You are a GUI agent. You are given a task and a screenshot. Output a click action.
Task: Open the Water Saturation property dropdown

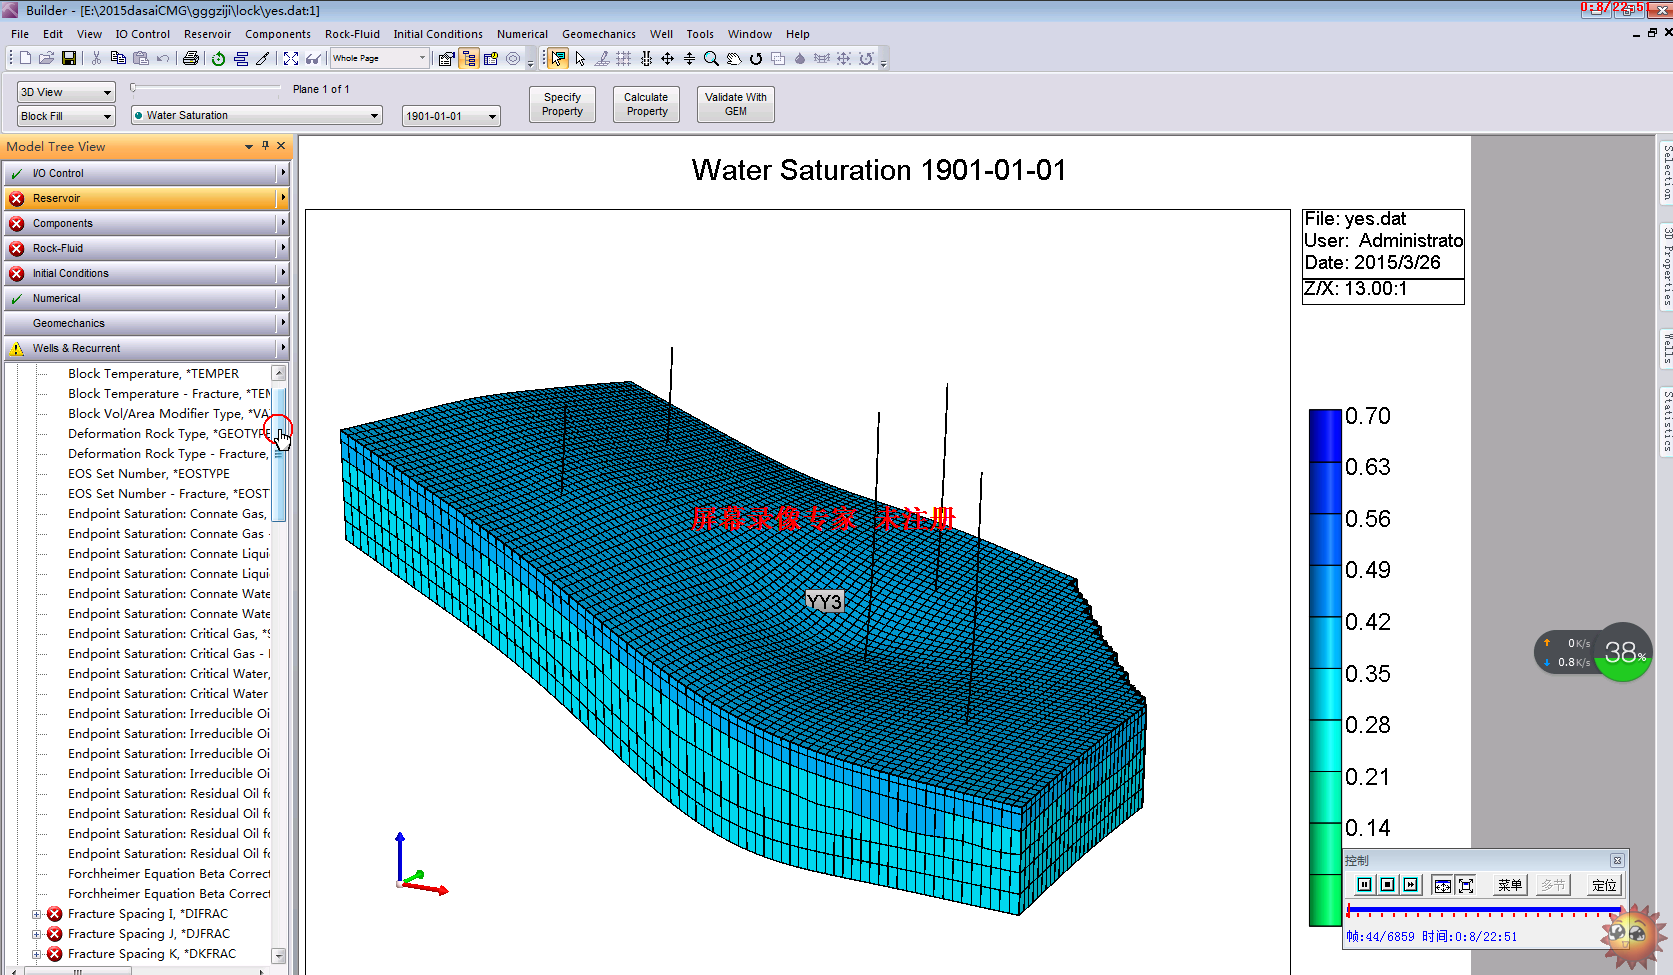tap(257, 116)
